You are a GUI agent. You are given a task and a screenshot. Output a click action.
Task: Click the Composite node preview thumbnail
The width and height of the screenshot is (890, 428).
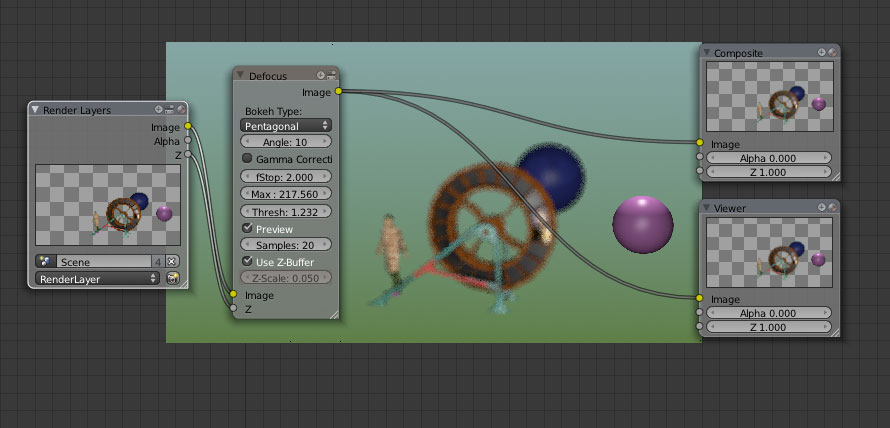(x=769, y=97)
